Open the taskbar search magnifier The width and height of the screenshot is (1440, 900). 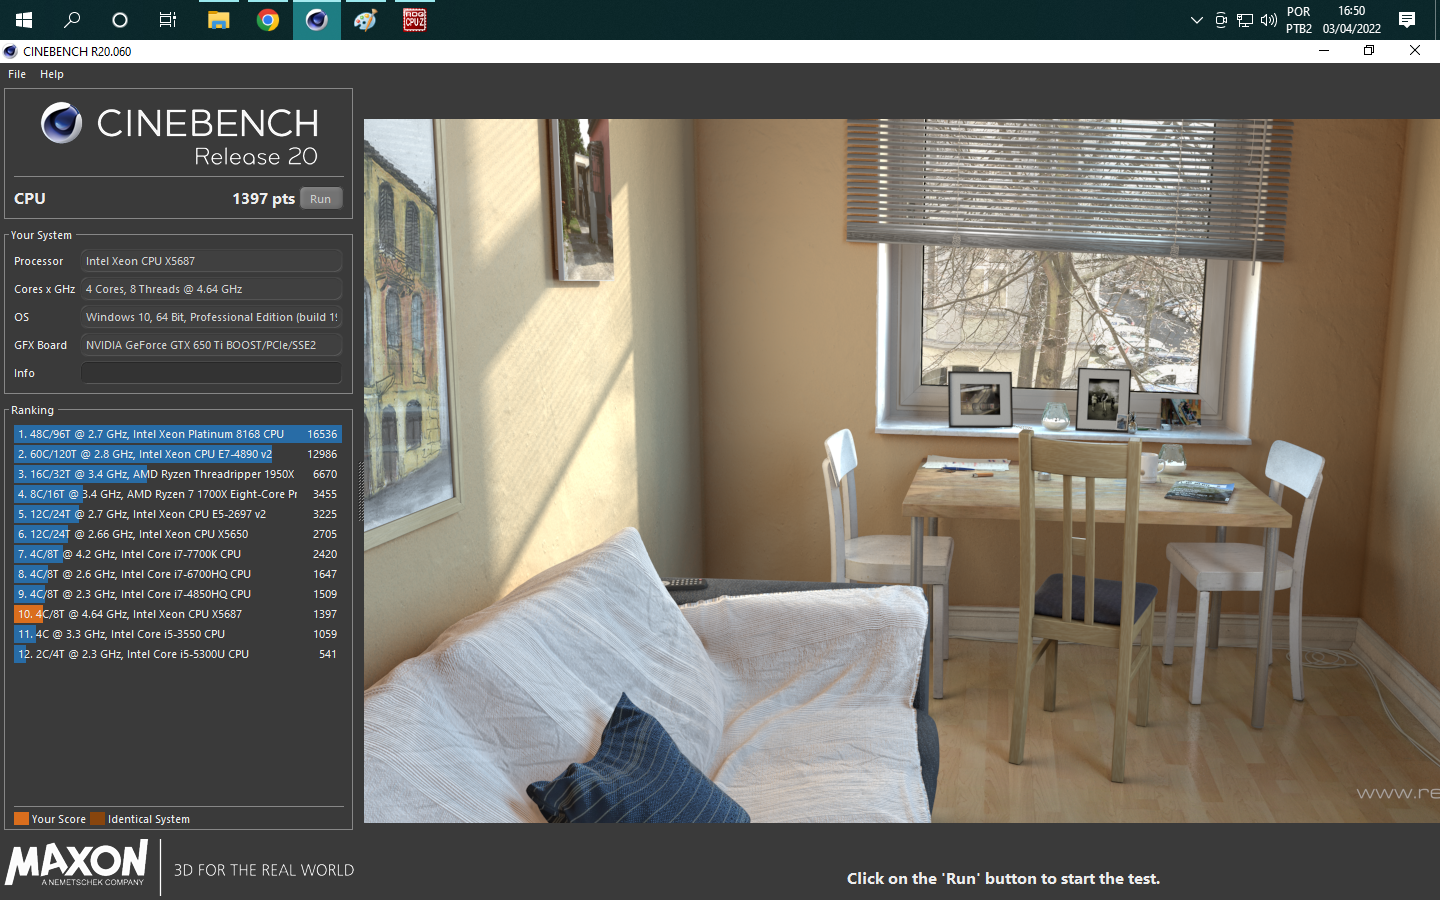pyautogui.click(x=72, y=20)
